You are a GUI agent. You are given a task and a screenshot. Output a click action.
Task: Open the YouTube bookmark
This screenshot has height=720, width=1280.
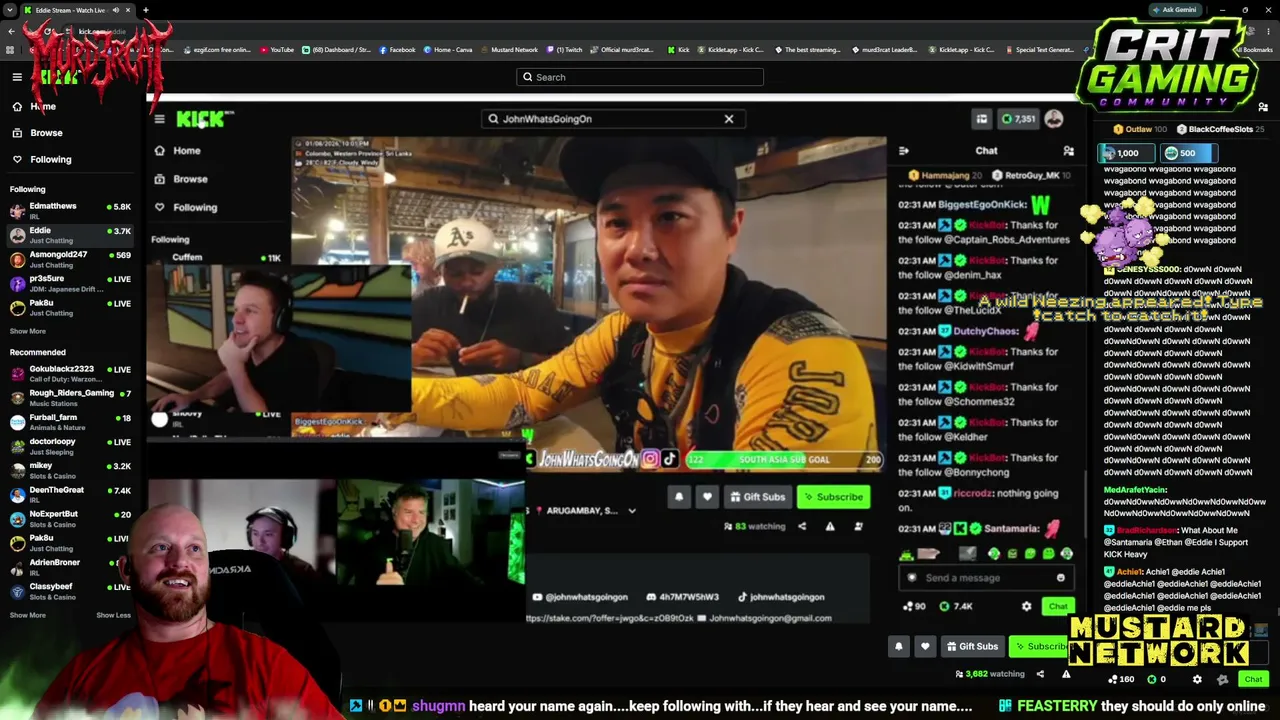point(277,50)
